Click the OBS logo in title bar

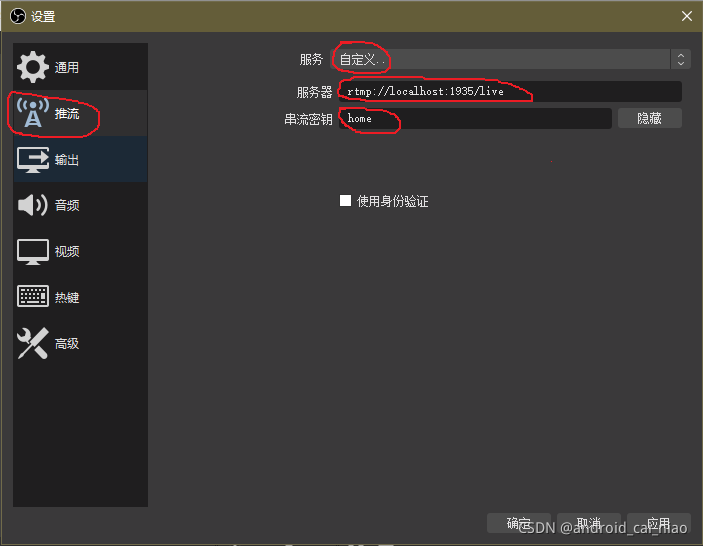click(x=17, y=17)
